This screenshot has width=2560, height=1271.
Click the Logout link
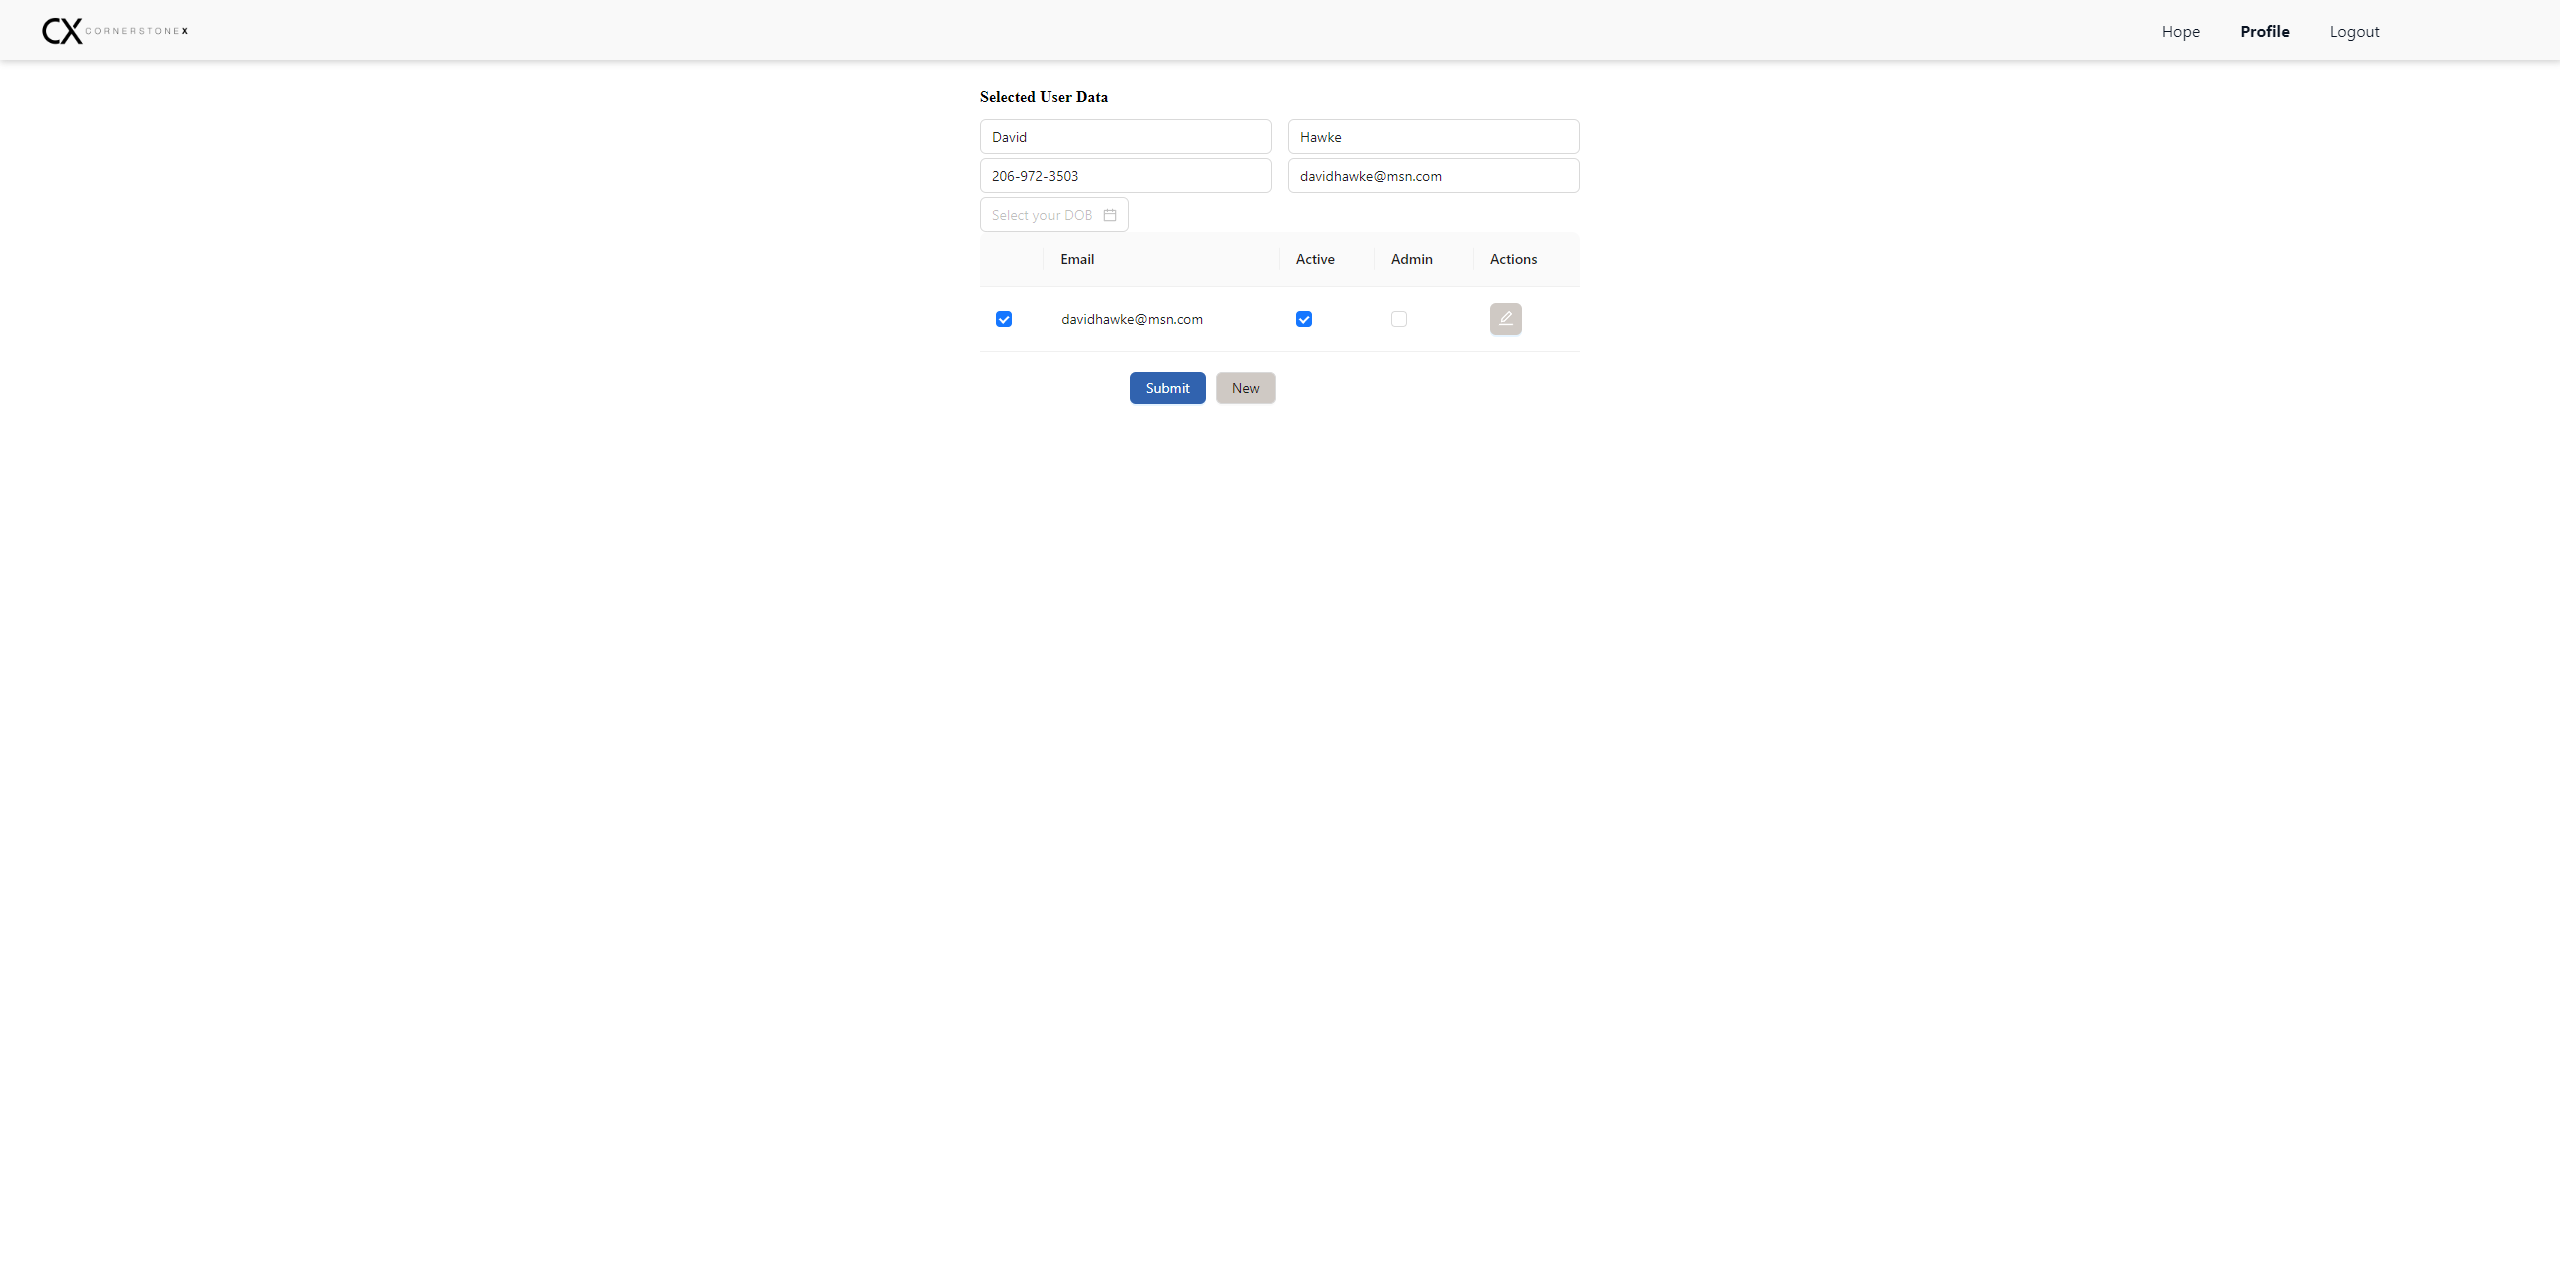coord(2354,32)
